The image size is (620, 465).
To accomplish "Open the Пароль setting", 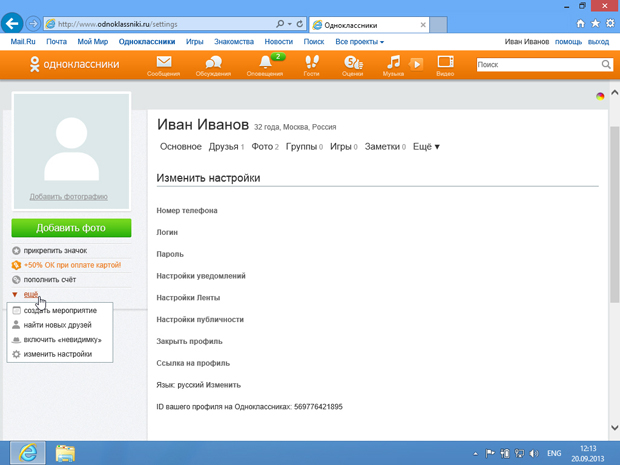I will (170, 254).
